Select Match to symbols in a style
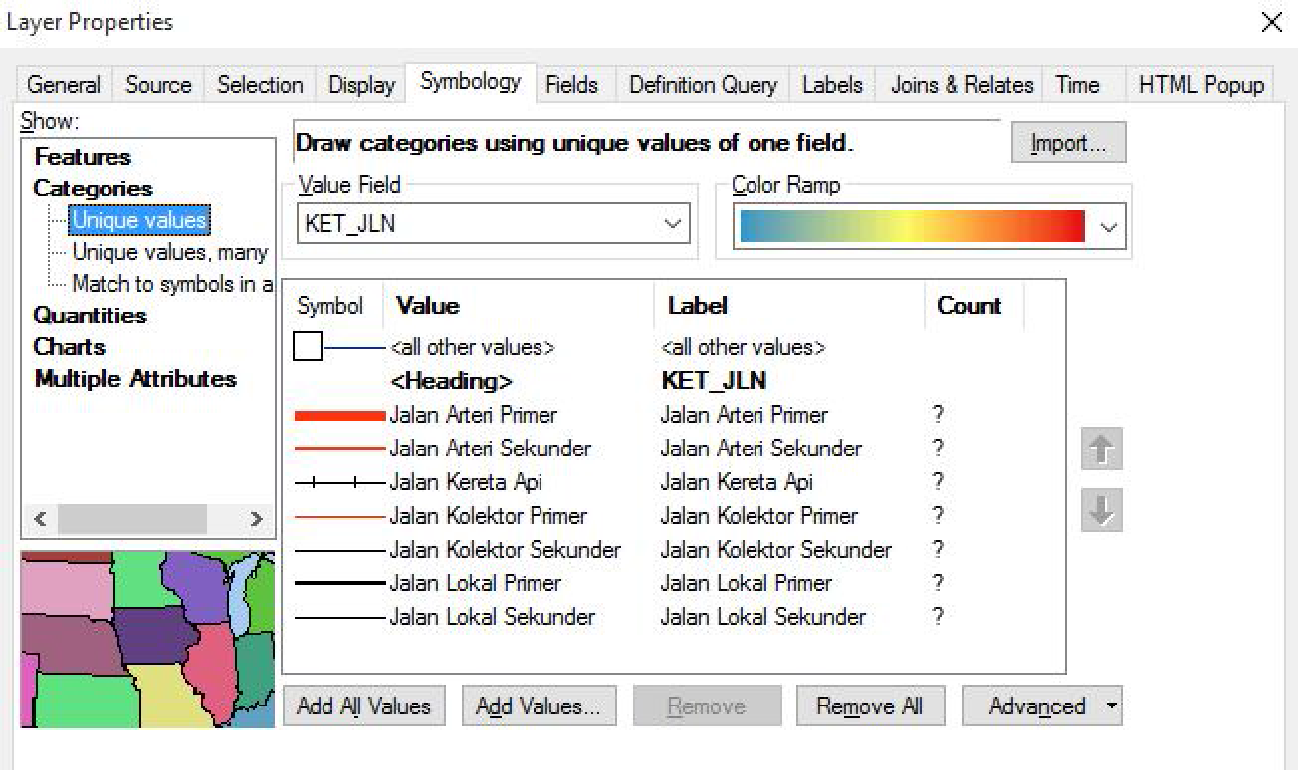 (173, 284)
